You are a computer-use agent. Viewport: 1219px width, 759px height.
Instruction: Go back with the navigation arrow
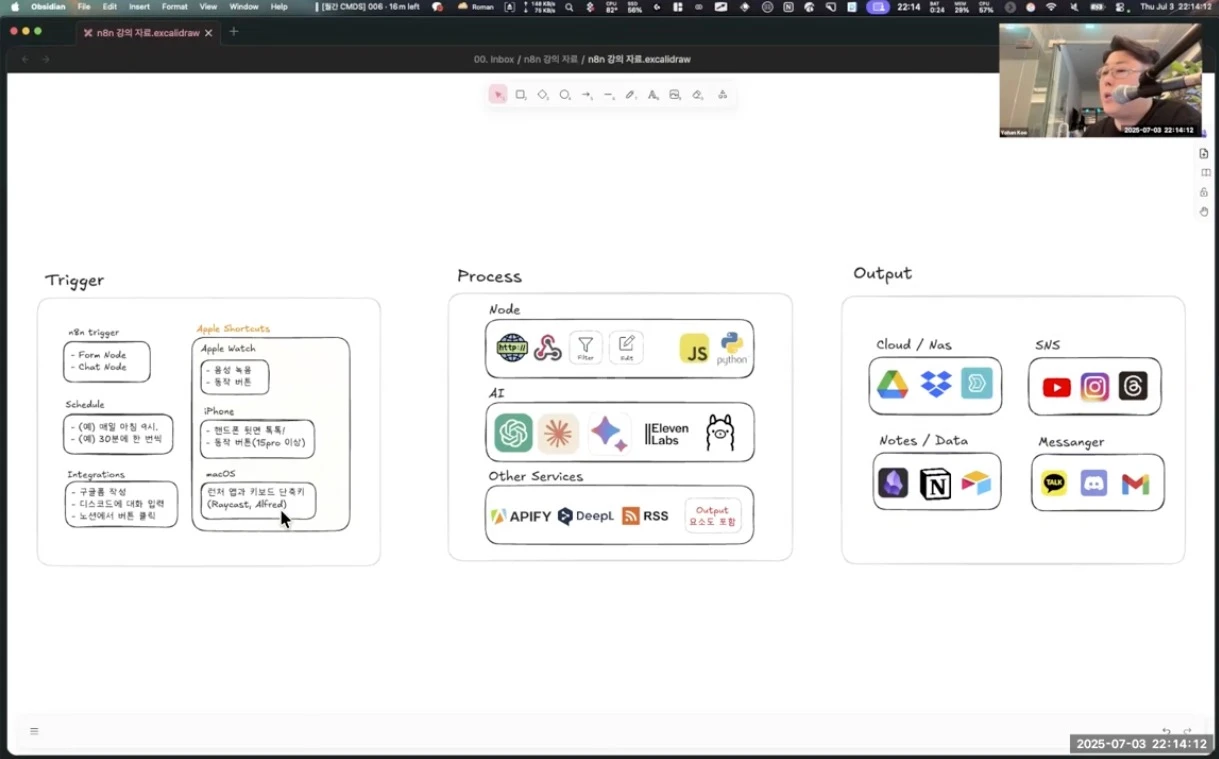coord(25,59)
